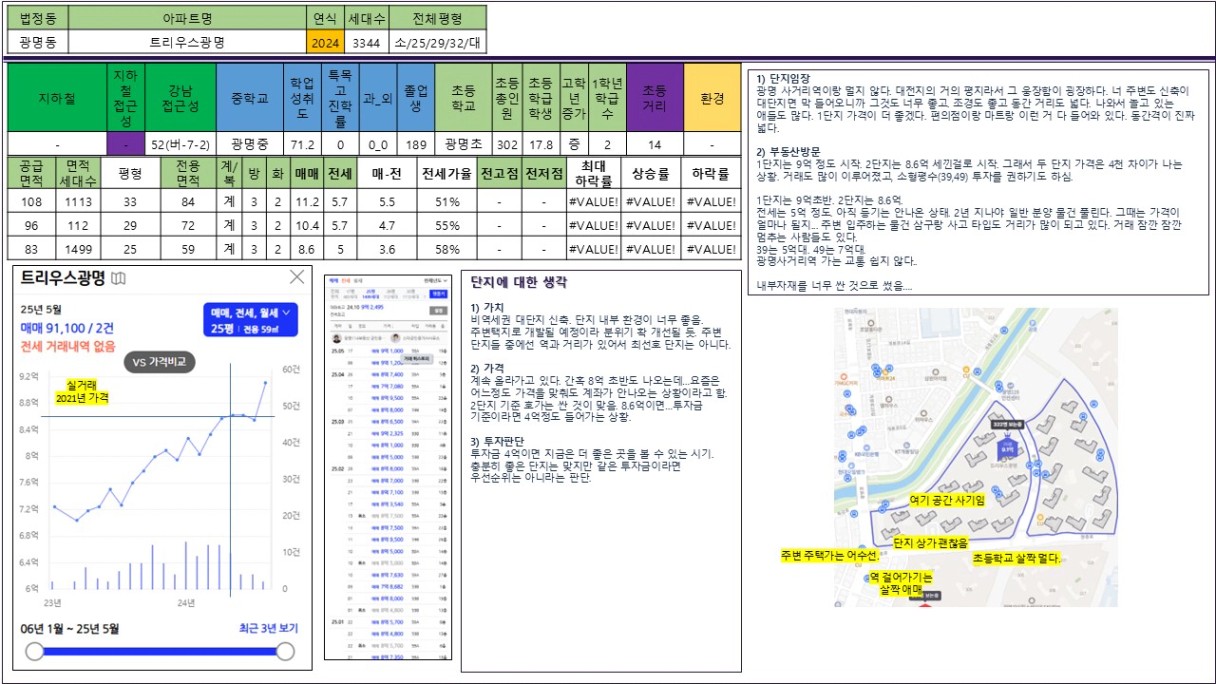Click the 302 total students cell
This screenshot has width=1216, height=684.
508,145
